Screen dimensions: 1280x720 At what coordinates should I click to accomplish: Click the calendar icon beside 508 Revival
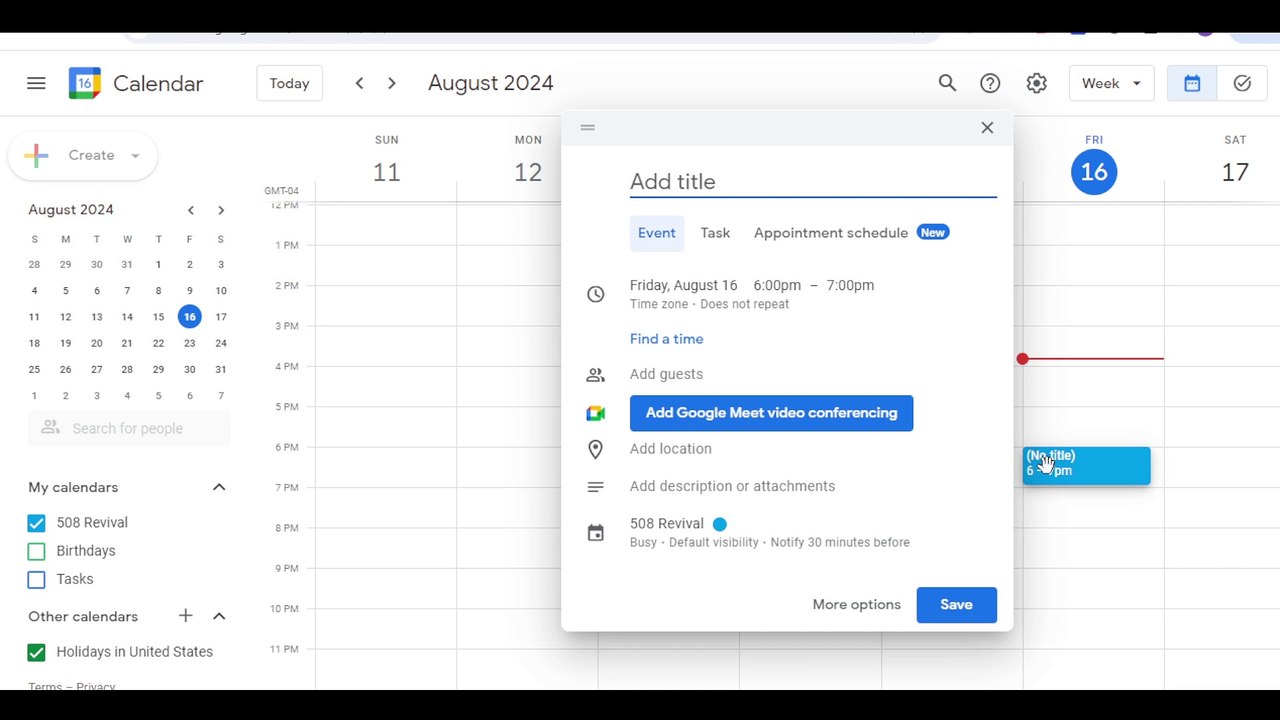coord(595,533)
